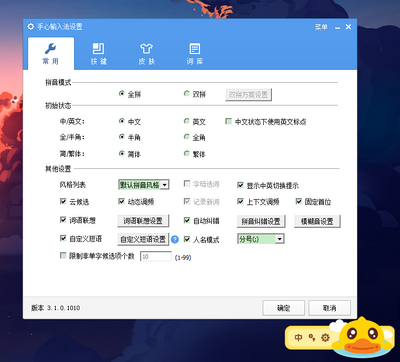Close the settings window

point(348,27)
